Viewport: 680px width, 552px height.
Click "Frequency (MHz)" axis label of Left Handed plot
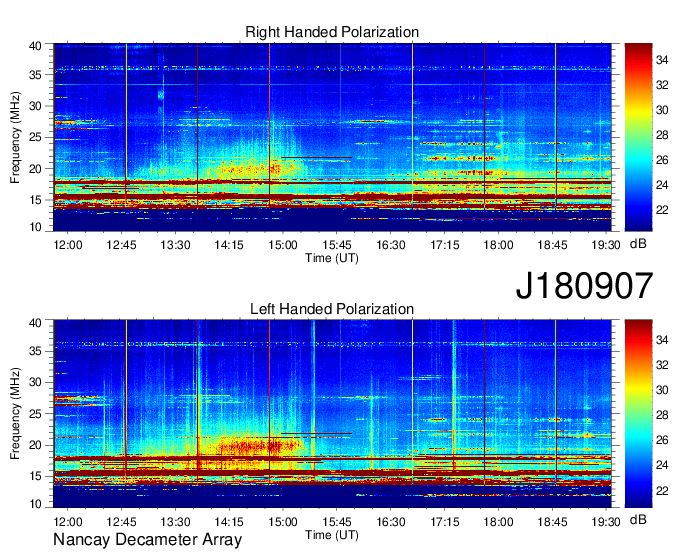[x=16, y=414]
